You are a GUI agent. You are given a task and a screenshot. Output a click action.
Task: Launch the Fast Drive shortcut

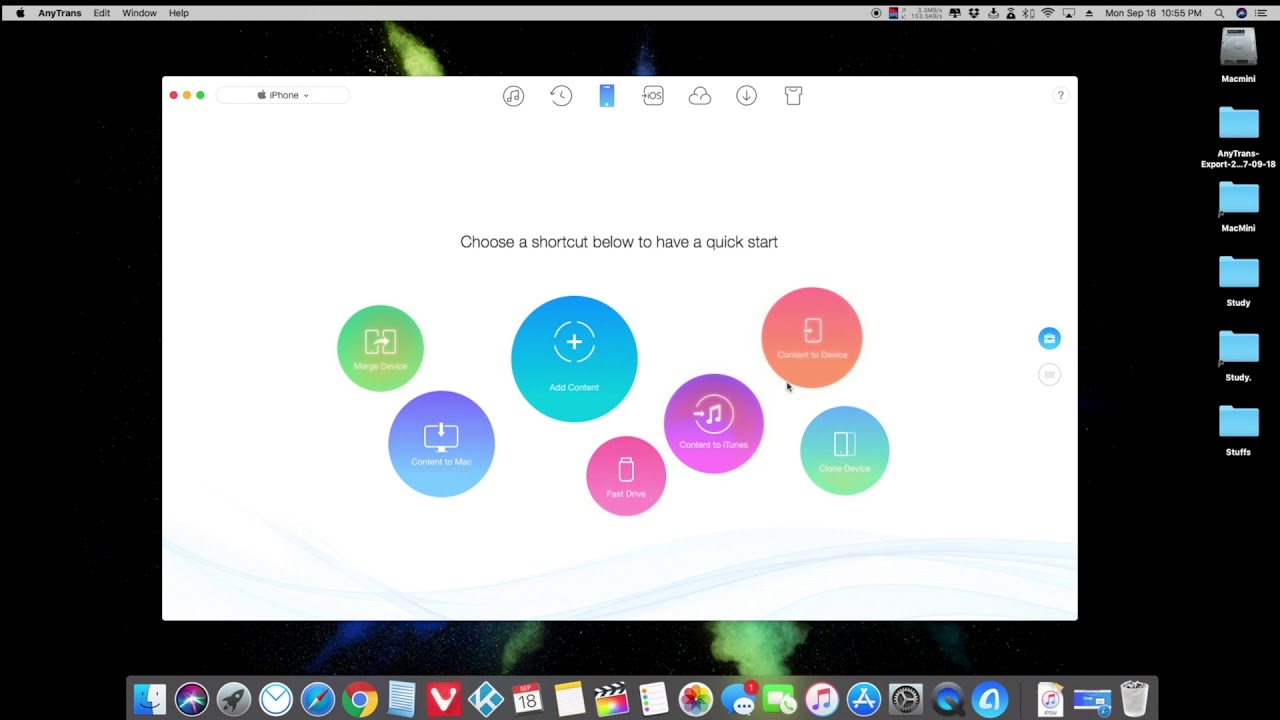click(626, 476)
